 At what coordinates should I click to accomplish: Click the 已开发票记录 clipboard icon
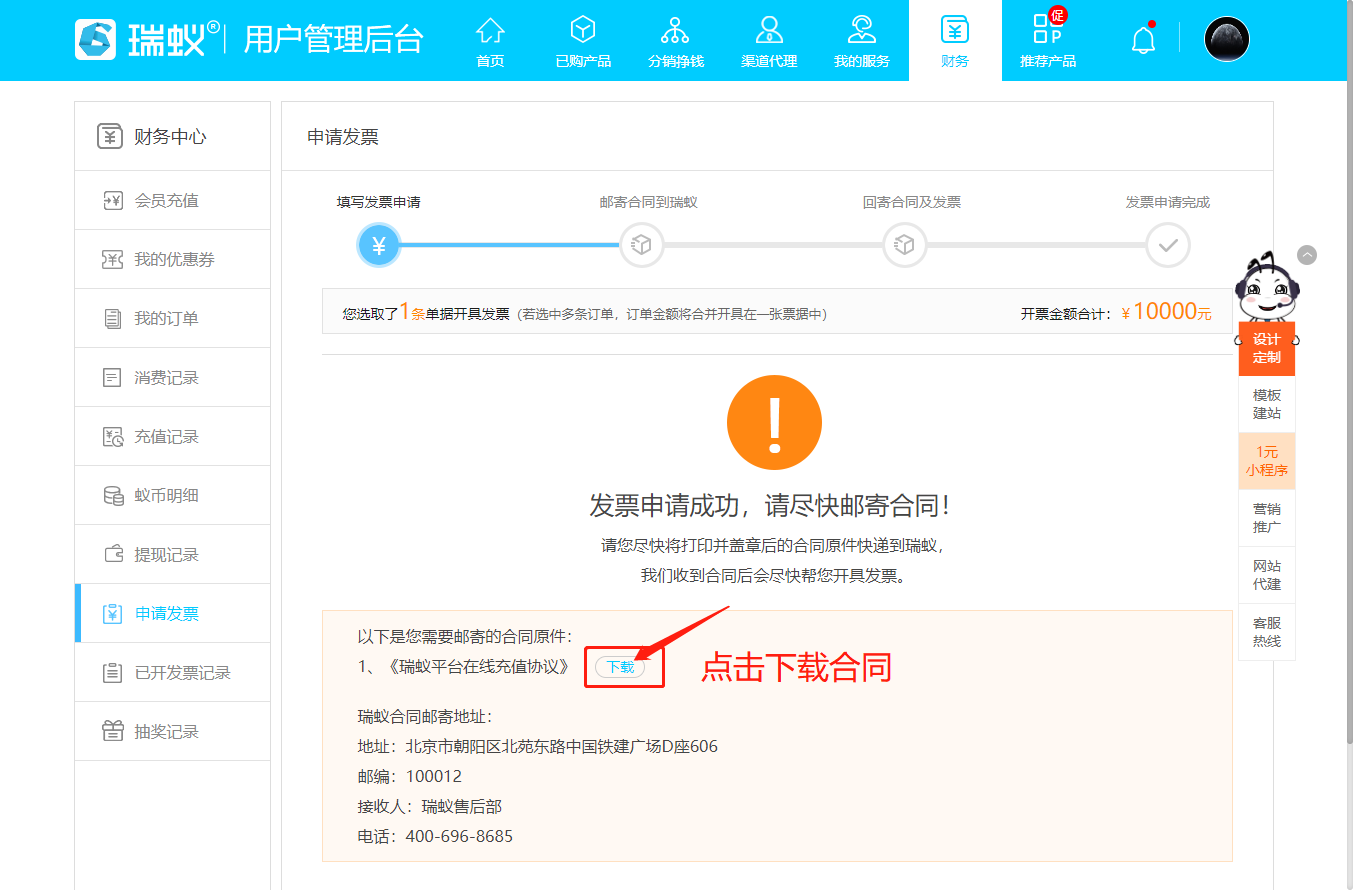(x=113, y=672)
